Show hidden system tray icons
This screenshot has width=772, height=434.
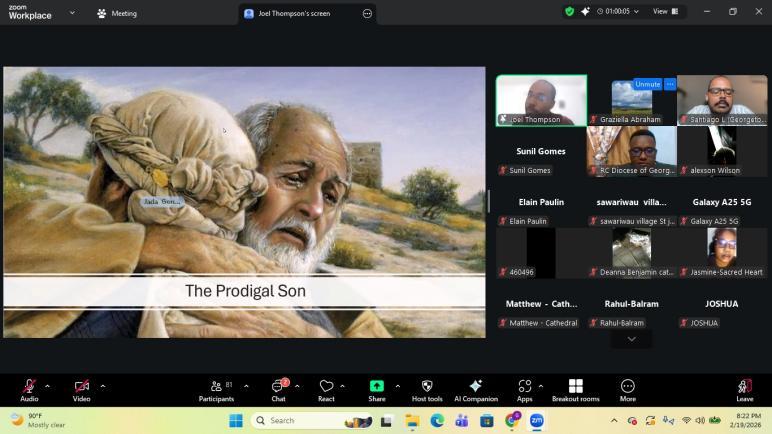pyautogui.click(x=614, y=421)
